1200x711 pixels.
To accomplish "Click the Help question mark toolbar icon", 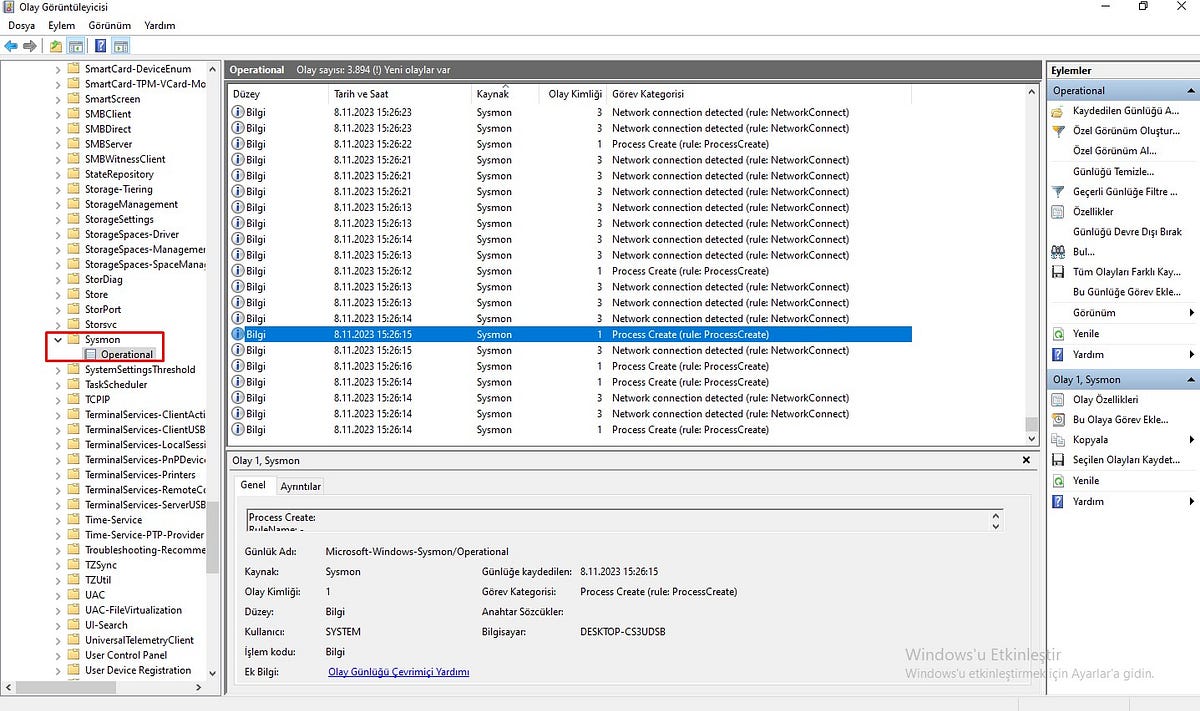I will pyautogui.click(x=99, y=45).
